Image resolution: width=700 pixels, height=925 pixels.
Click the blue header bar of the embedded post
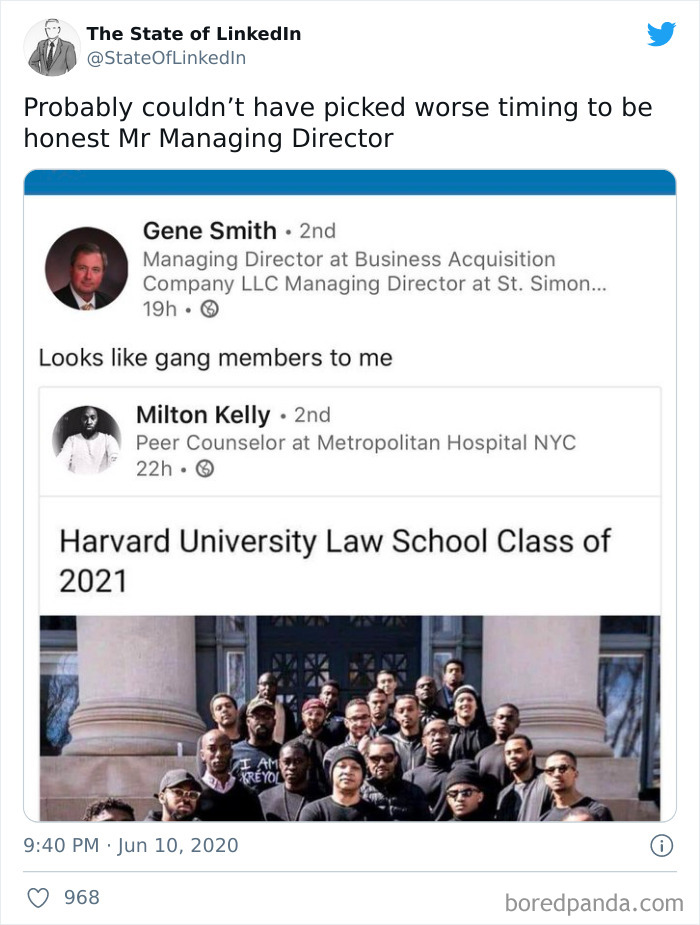click(x=350, y=183)
